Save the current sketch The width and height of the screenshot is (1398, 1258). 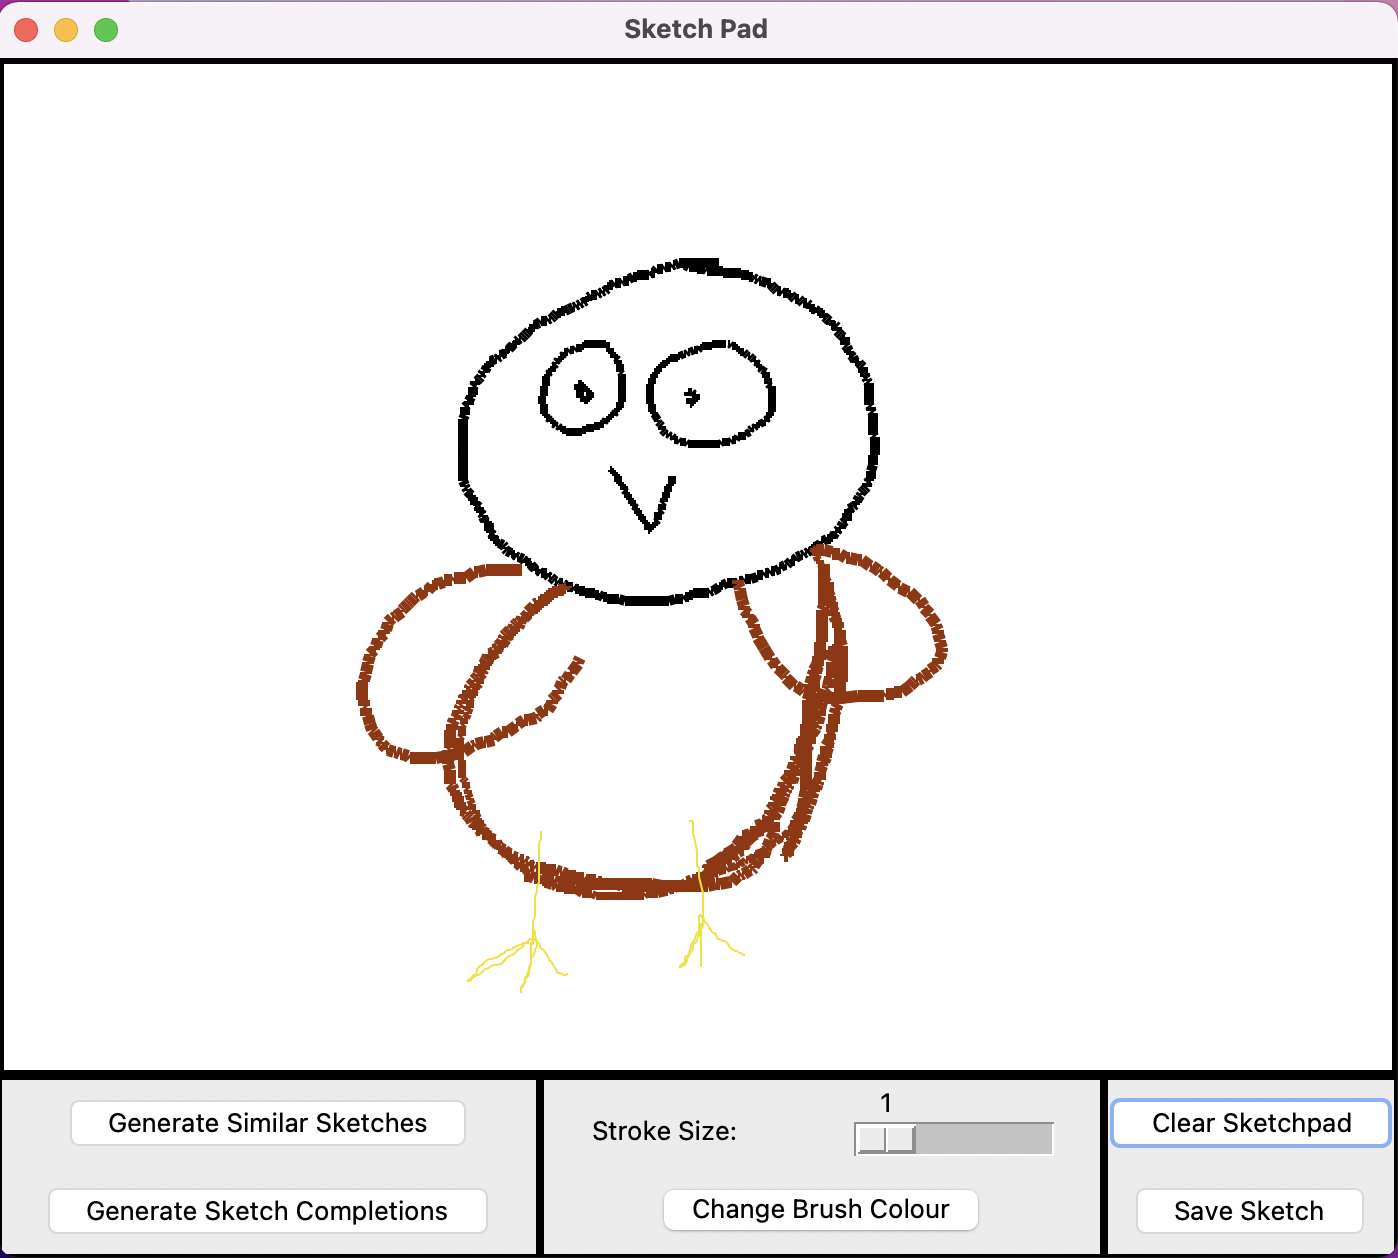1250,1211
